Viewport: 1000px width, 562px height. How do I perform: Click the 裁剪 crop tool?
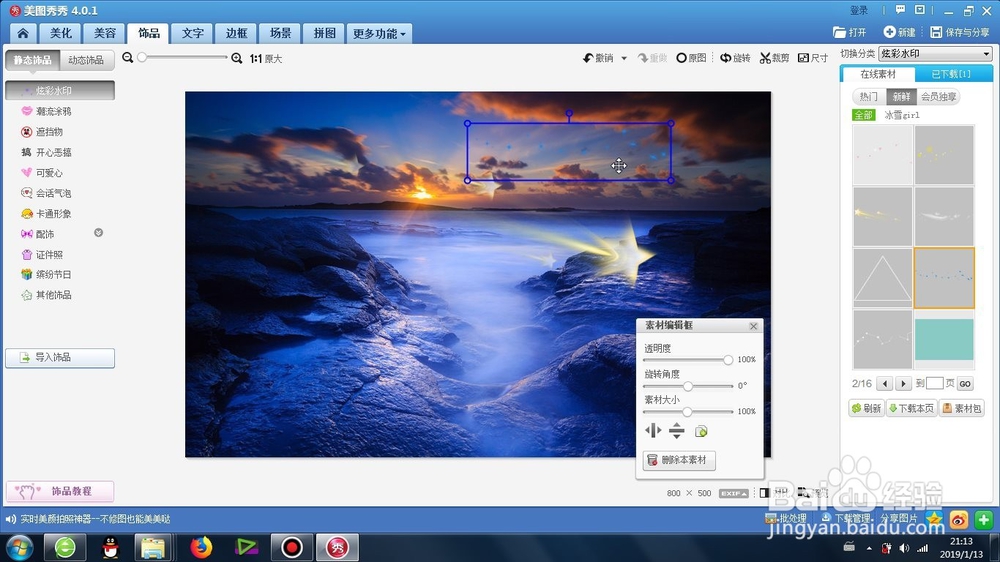tap(774, 58)
